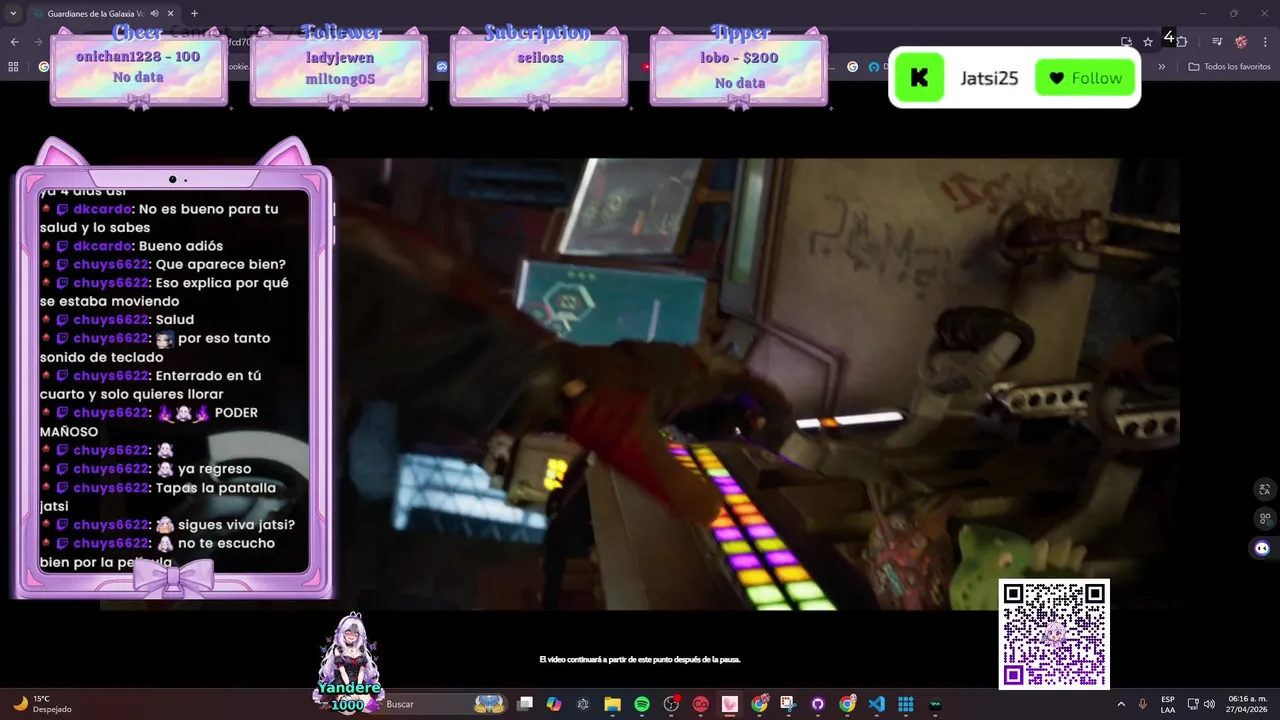Viewport: 1280px width, 720px height.
Task: Open a new browser tab
Action: coord(194,14)
